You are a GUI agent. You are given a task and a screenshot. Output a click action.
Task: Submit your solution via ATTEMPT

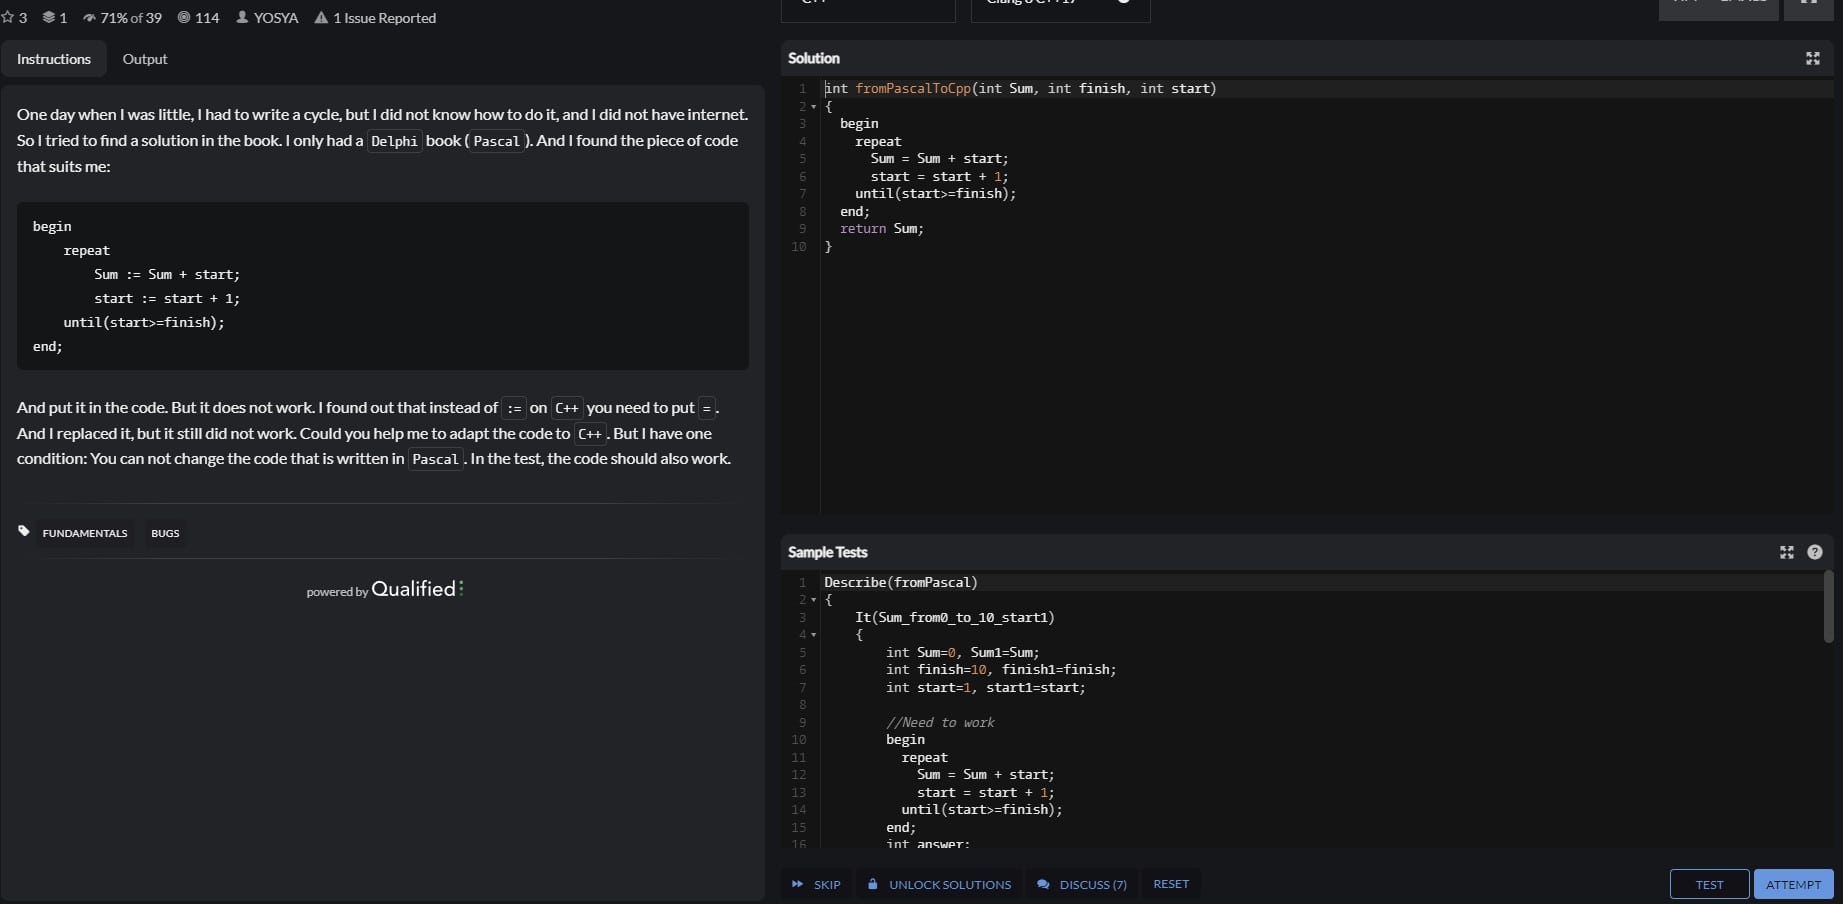[x=1792, y=884]
